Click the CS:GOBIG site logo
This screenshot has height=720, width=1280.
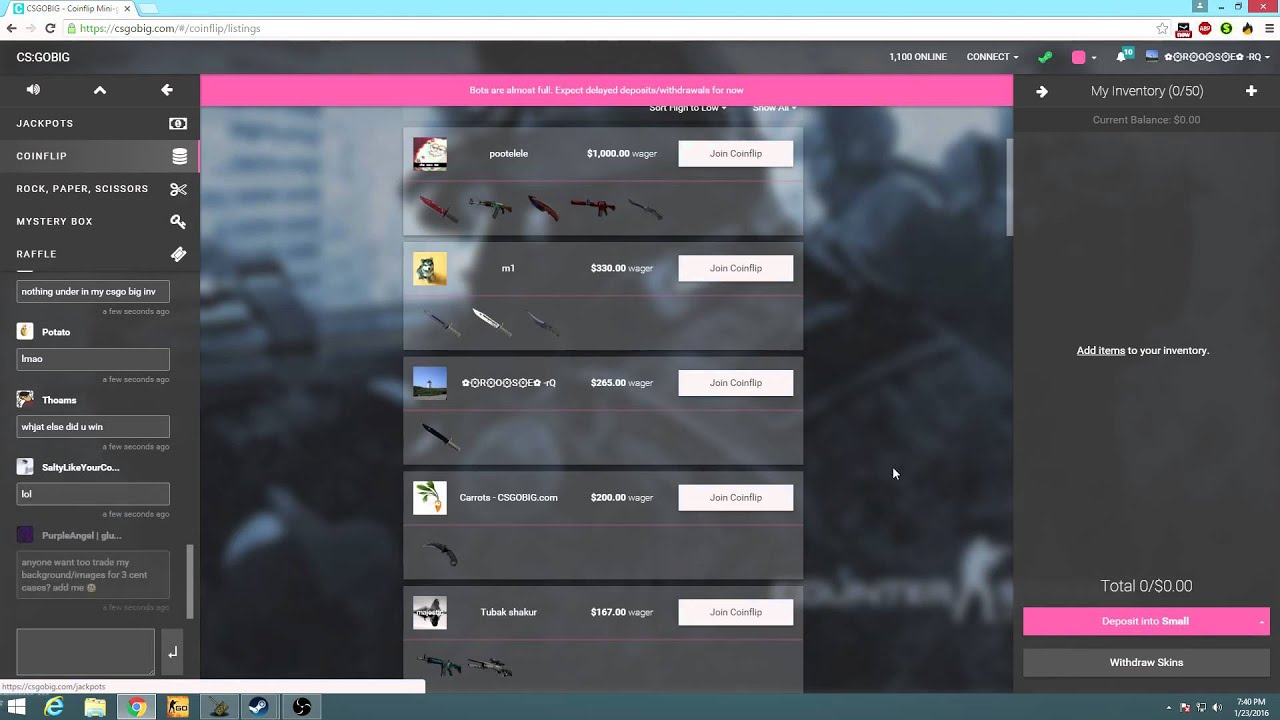(43, 57)
